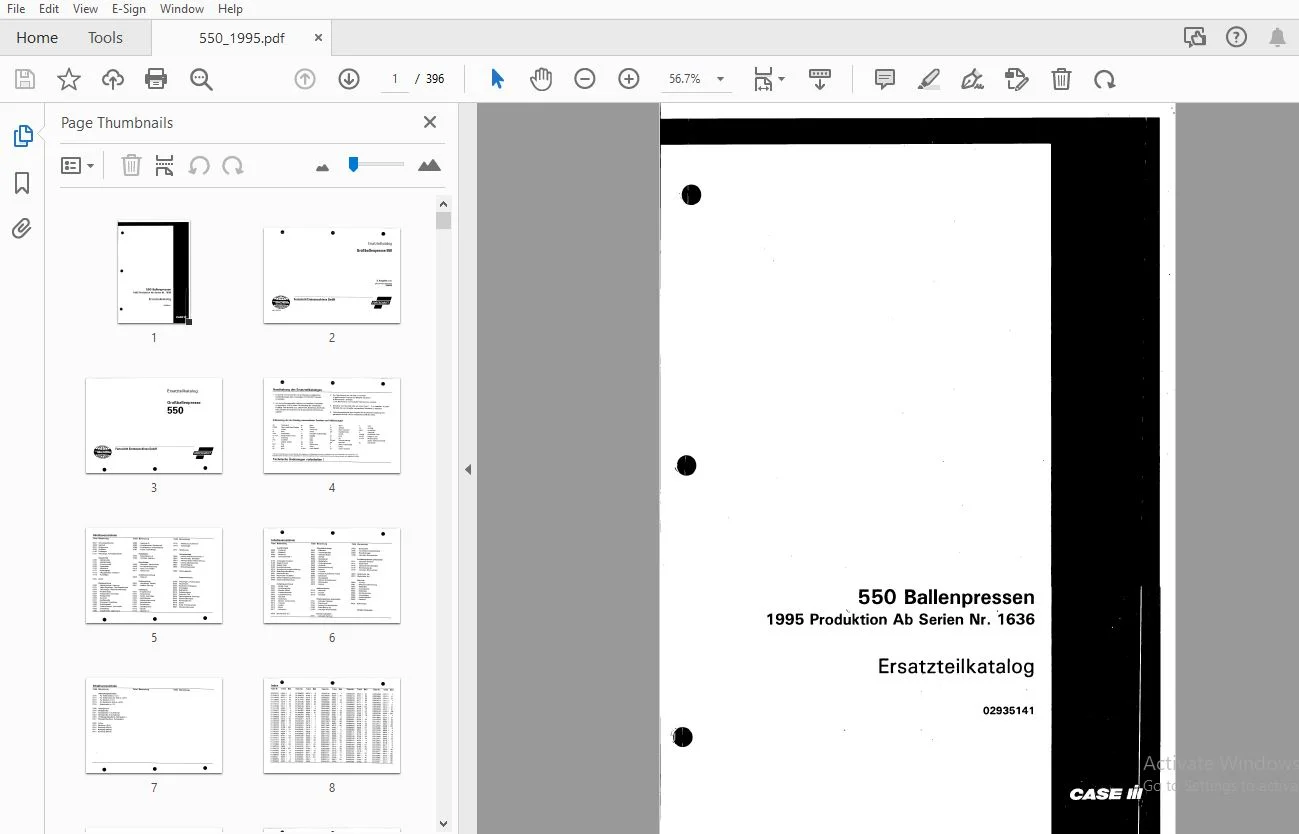1299x834 pixels.
Task: Open the View menu
Action: click(x=86, y=9)
